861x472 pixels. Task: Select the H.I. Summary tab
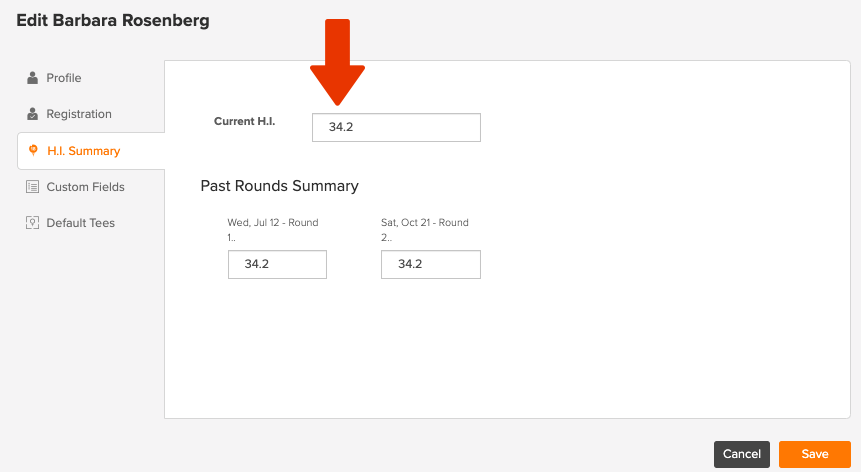pyautogui.click(x=91, y=151)
